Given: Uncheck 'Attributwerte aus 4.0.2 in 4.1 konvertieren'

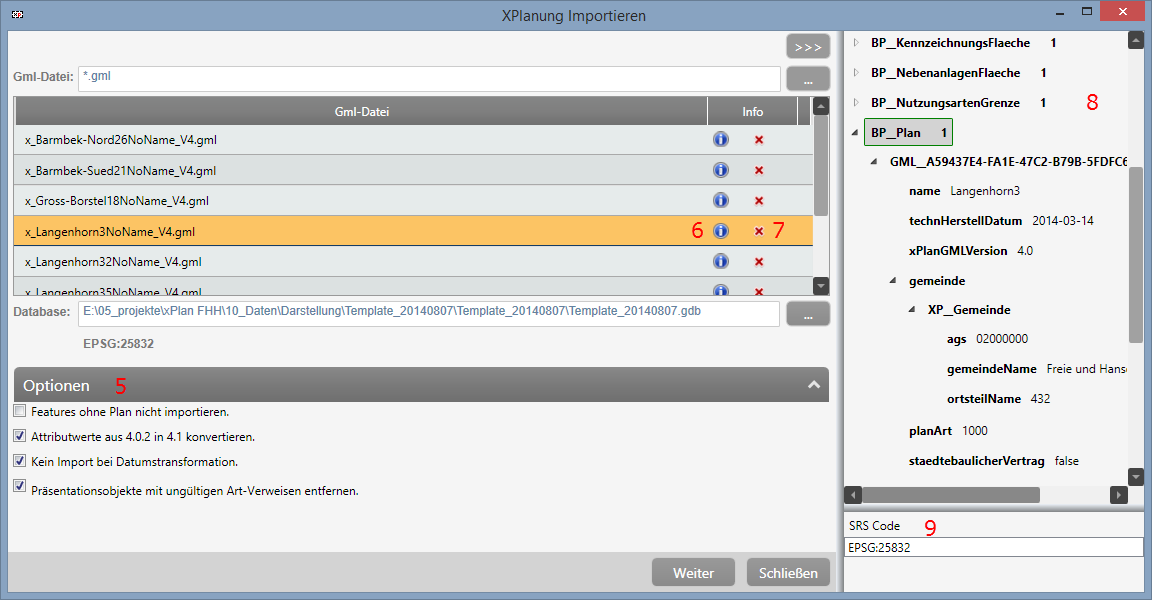Looking at the screenshot, I should point(20,436).
